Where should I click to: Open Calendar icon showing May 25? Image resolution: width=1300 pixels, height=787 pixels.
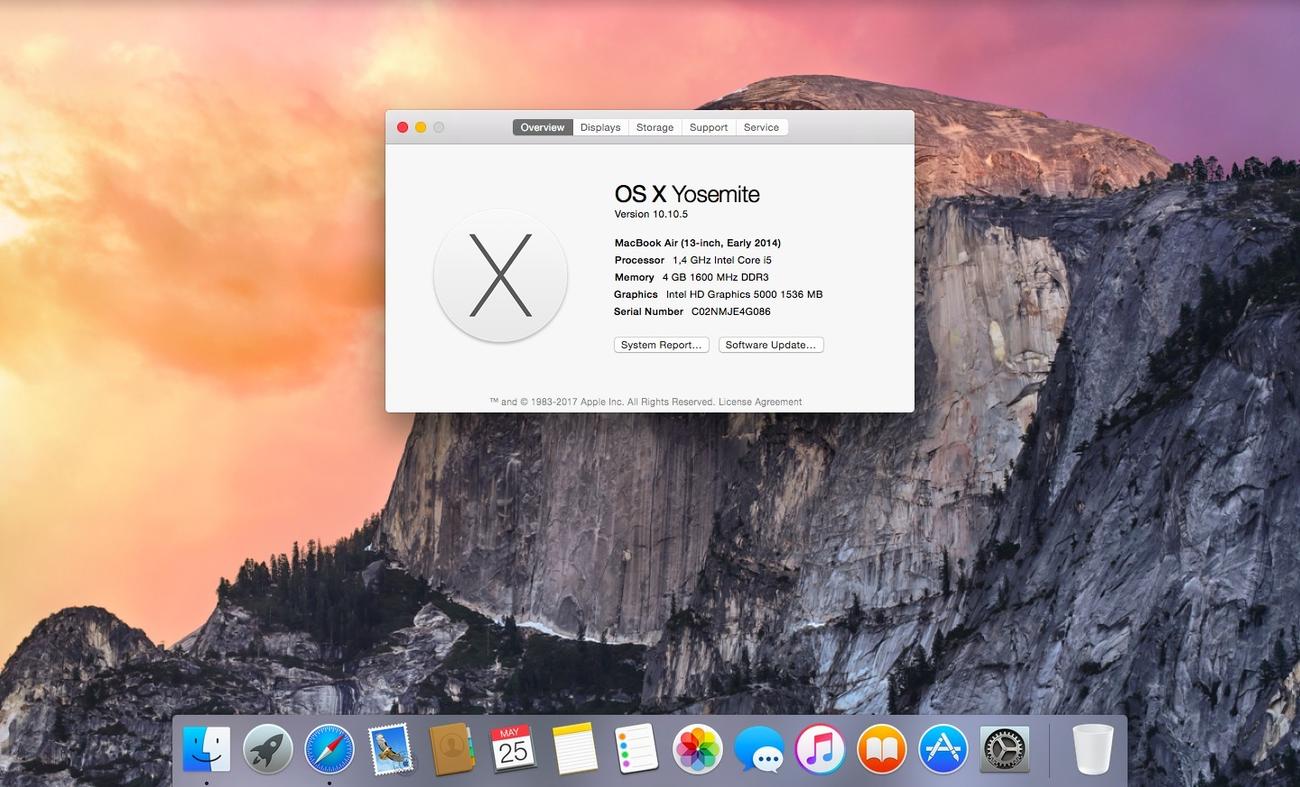tap(513, 748)
